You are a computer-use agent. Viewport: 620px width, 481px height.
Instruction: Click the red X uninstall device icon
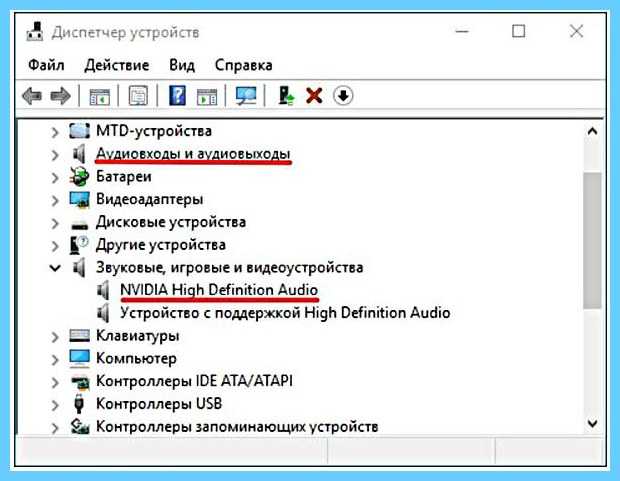pos(314,96)
